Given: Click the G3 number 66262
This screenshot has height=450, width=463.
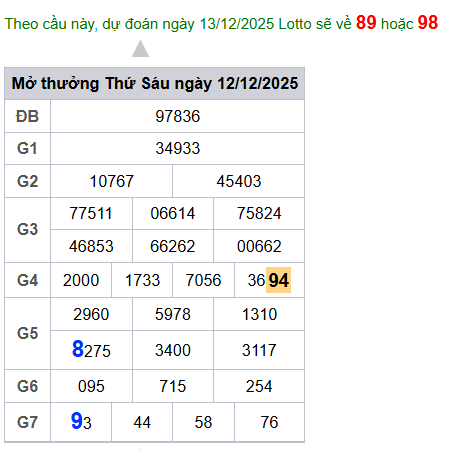Looking at the screenshot, I should pyautogui.click(x=173, y=246).
